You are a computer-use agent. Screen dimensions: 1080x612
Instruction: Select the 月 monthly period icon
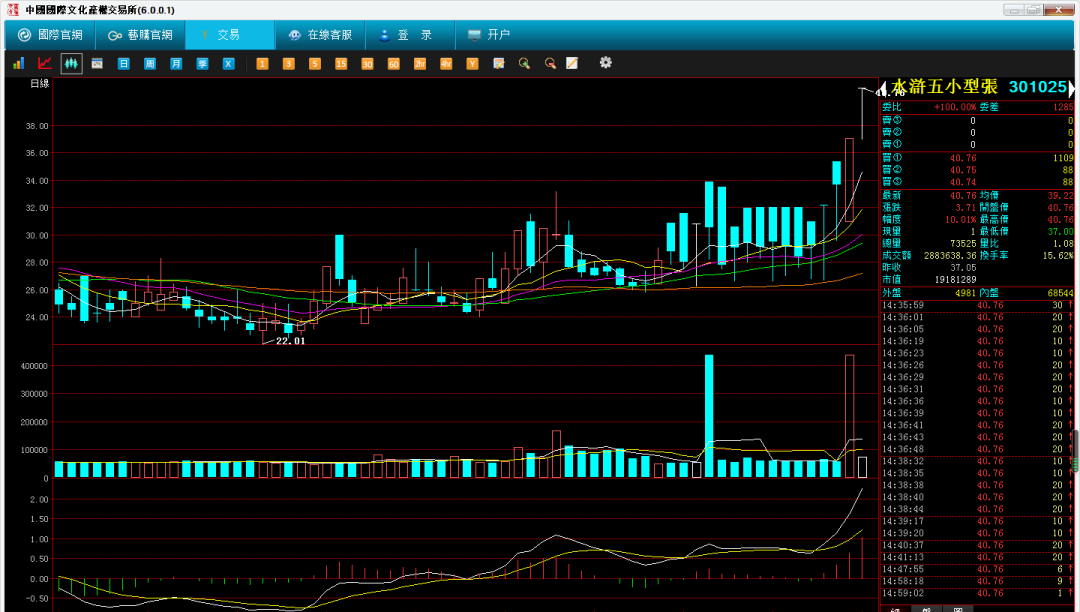[176, 63]
